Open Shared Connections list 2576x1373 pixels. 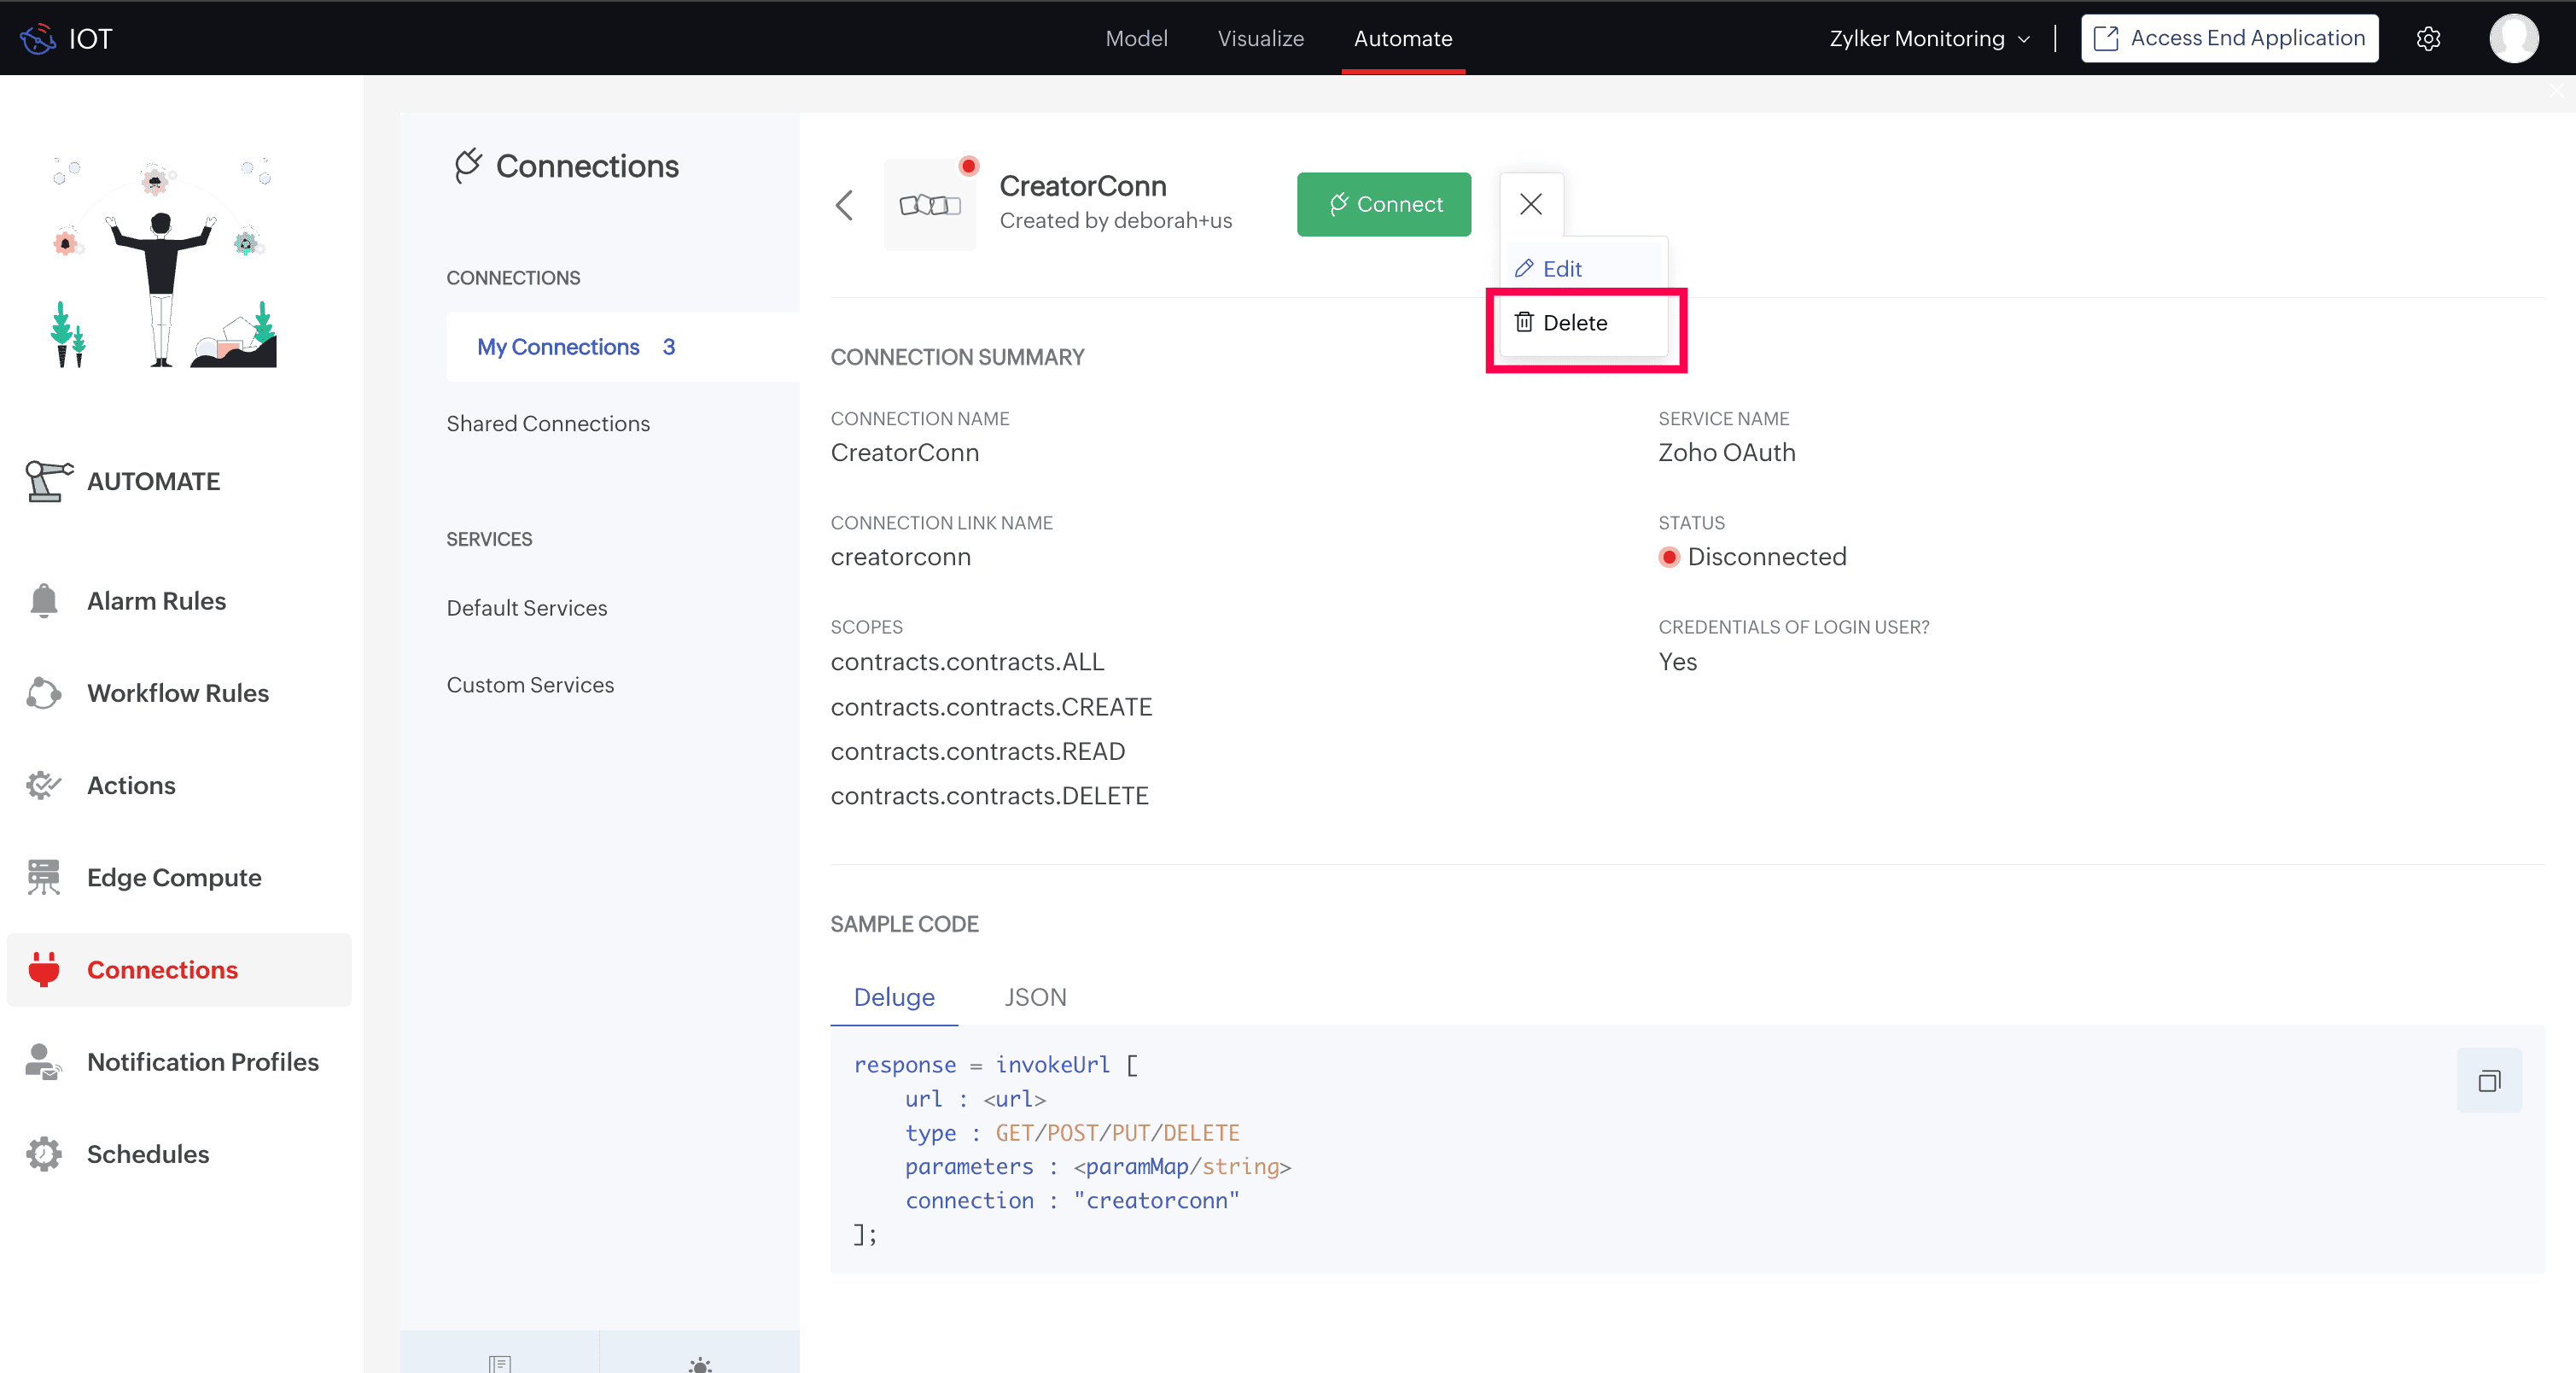click(x=548, y=423)
